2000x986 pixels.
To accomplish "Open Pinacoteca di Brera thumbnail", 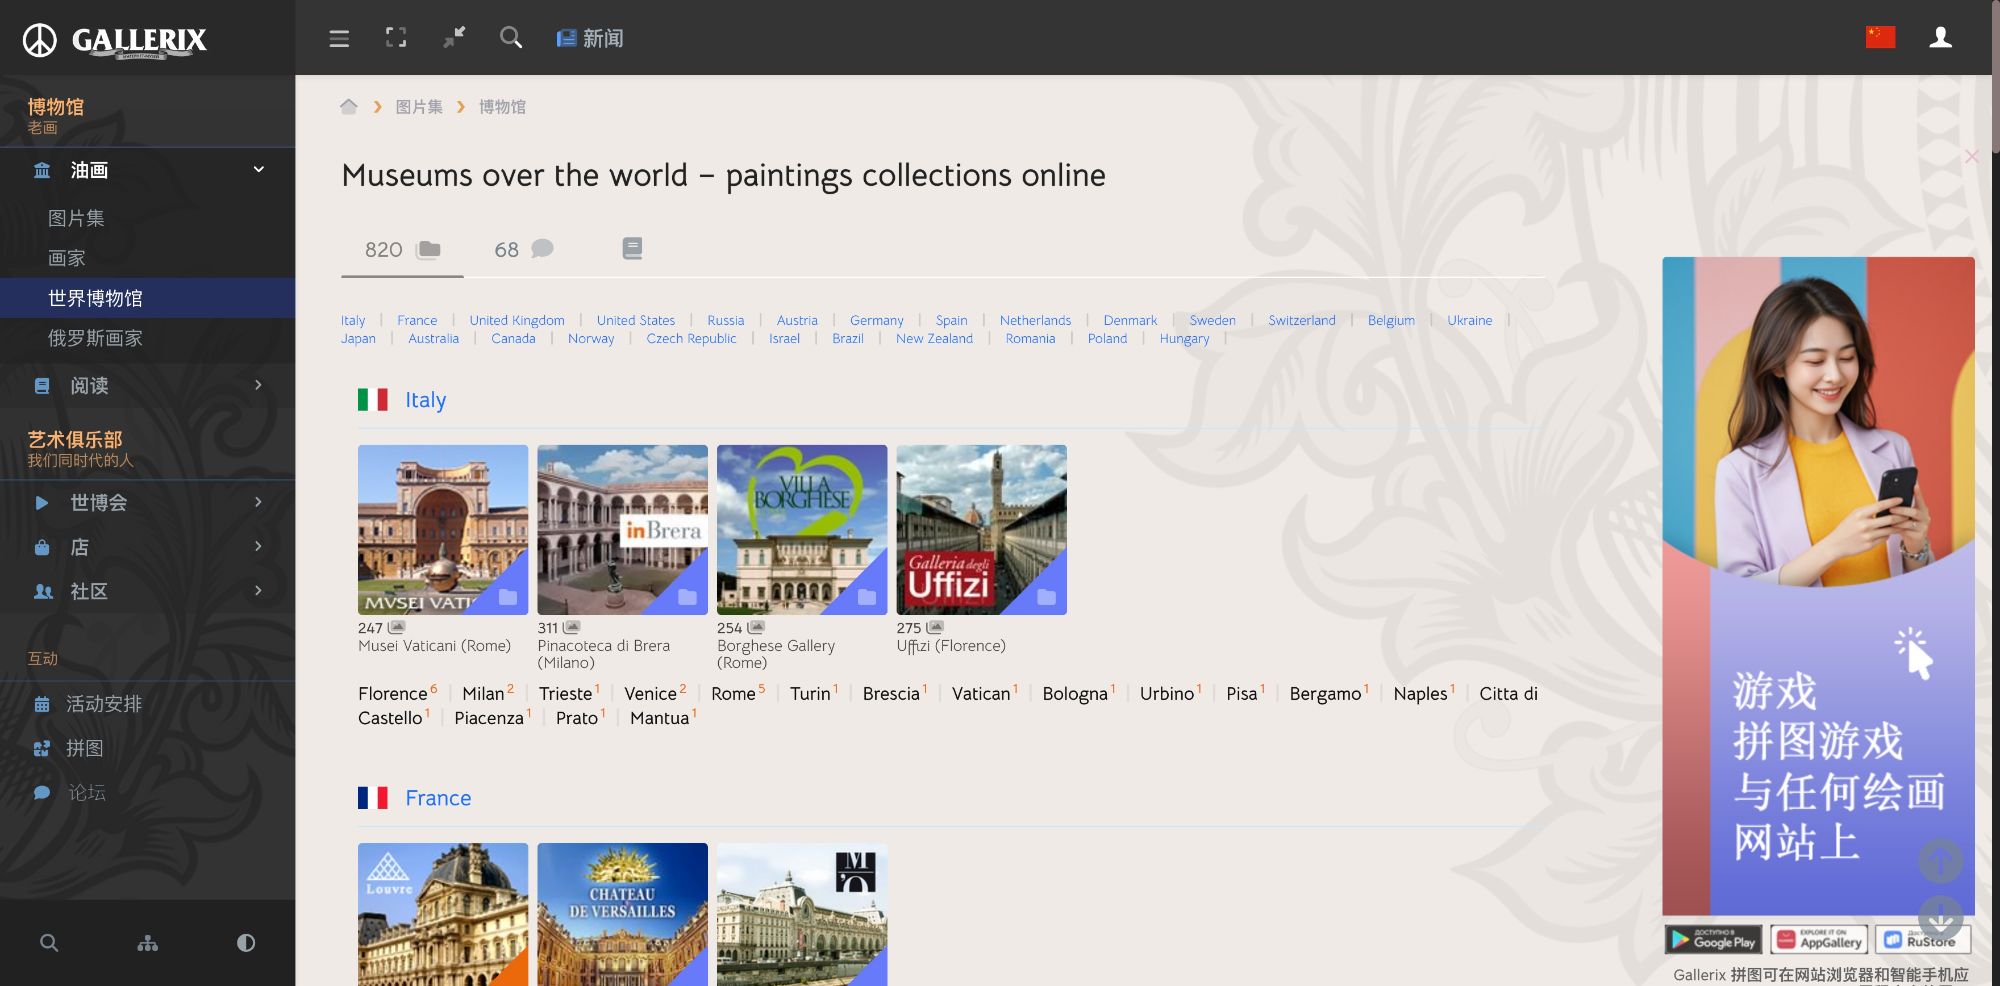I will pyautogui.click(x=622, y=530).
